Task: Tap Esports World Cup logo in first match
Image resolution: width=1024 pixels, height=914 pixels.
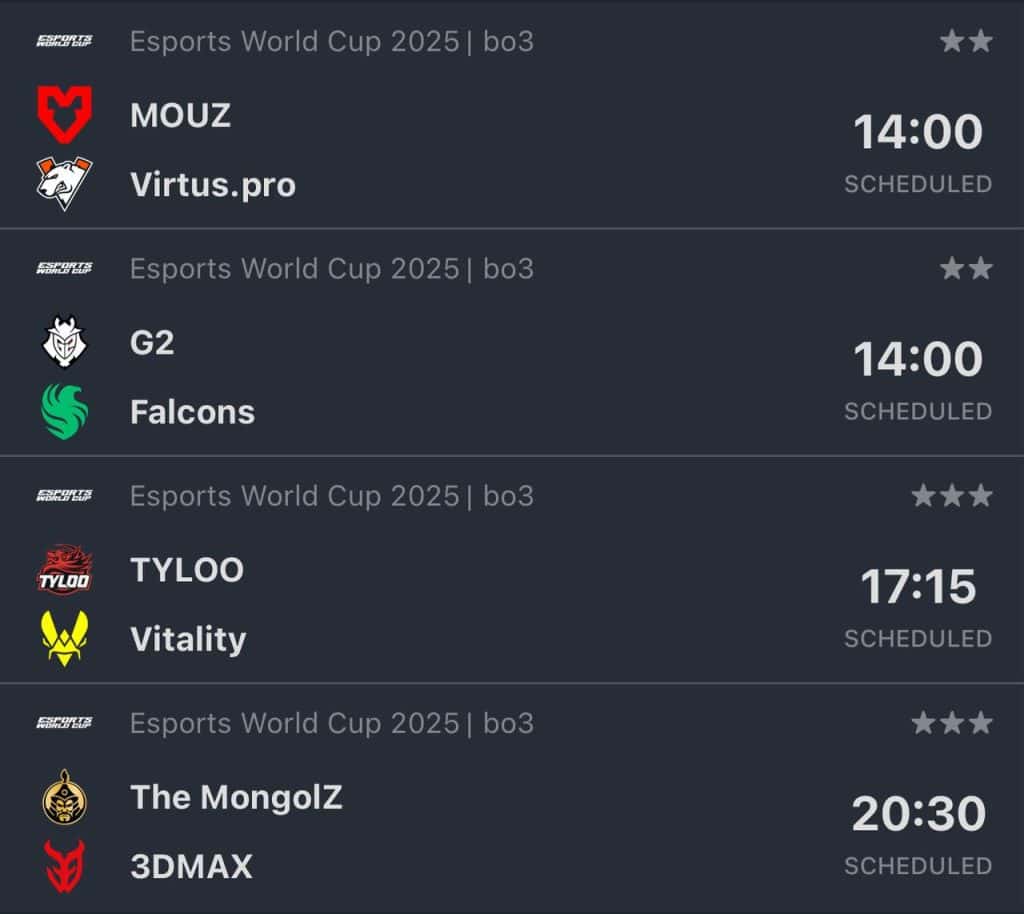Action: point(64,41)
